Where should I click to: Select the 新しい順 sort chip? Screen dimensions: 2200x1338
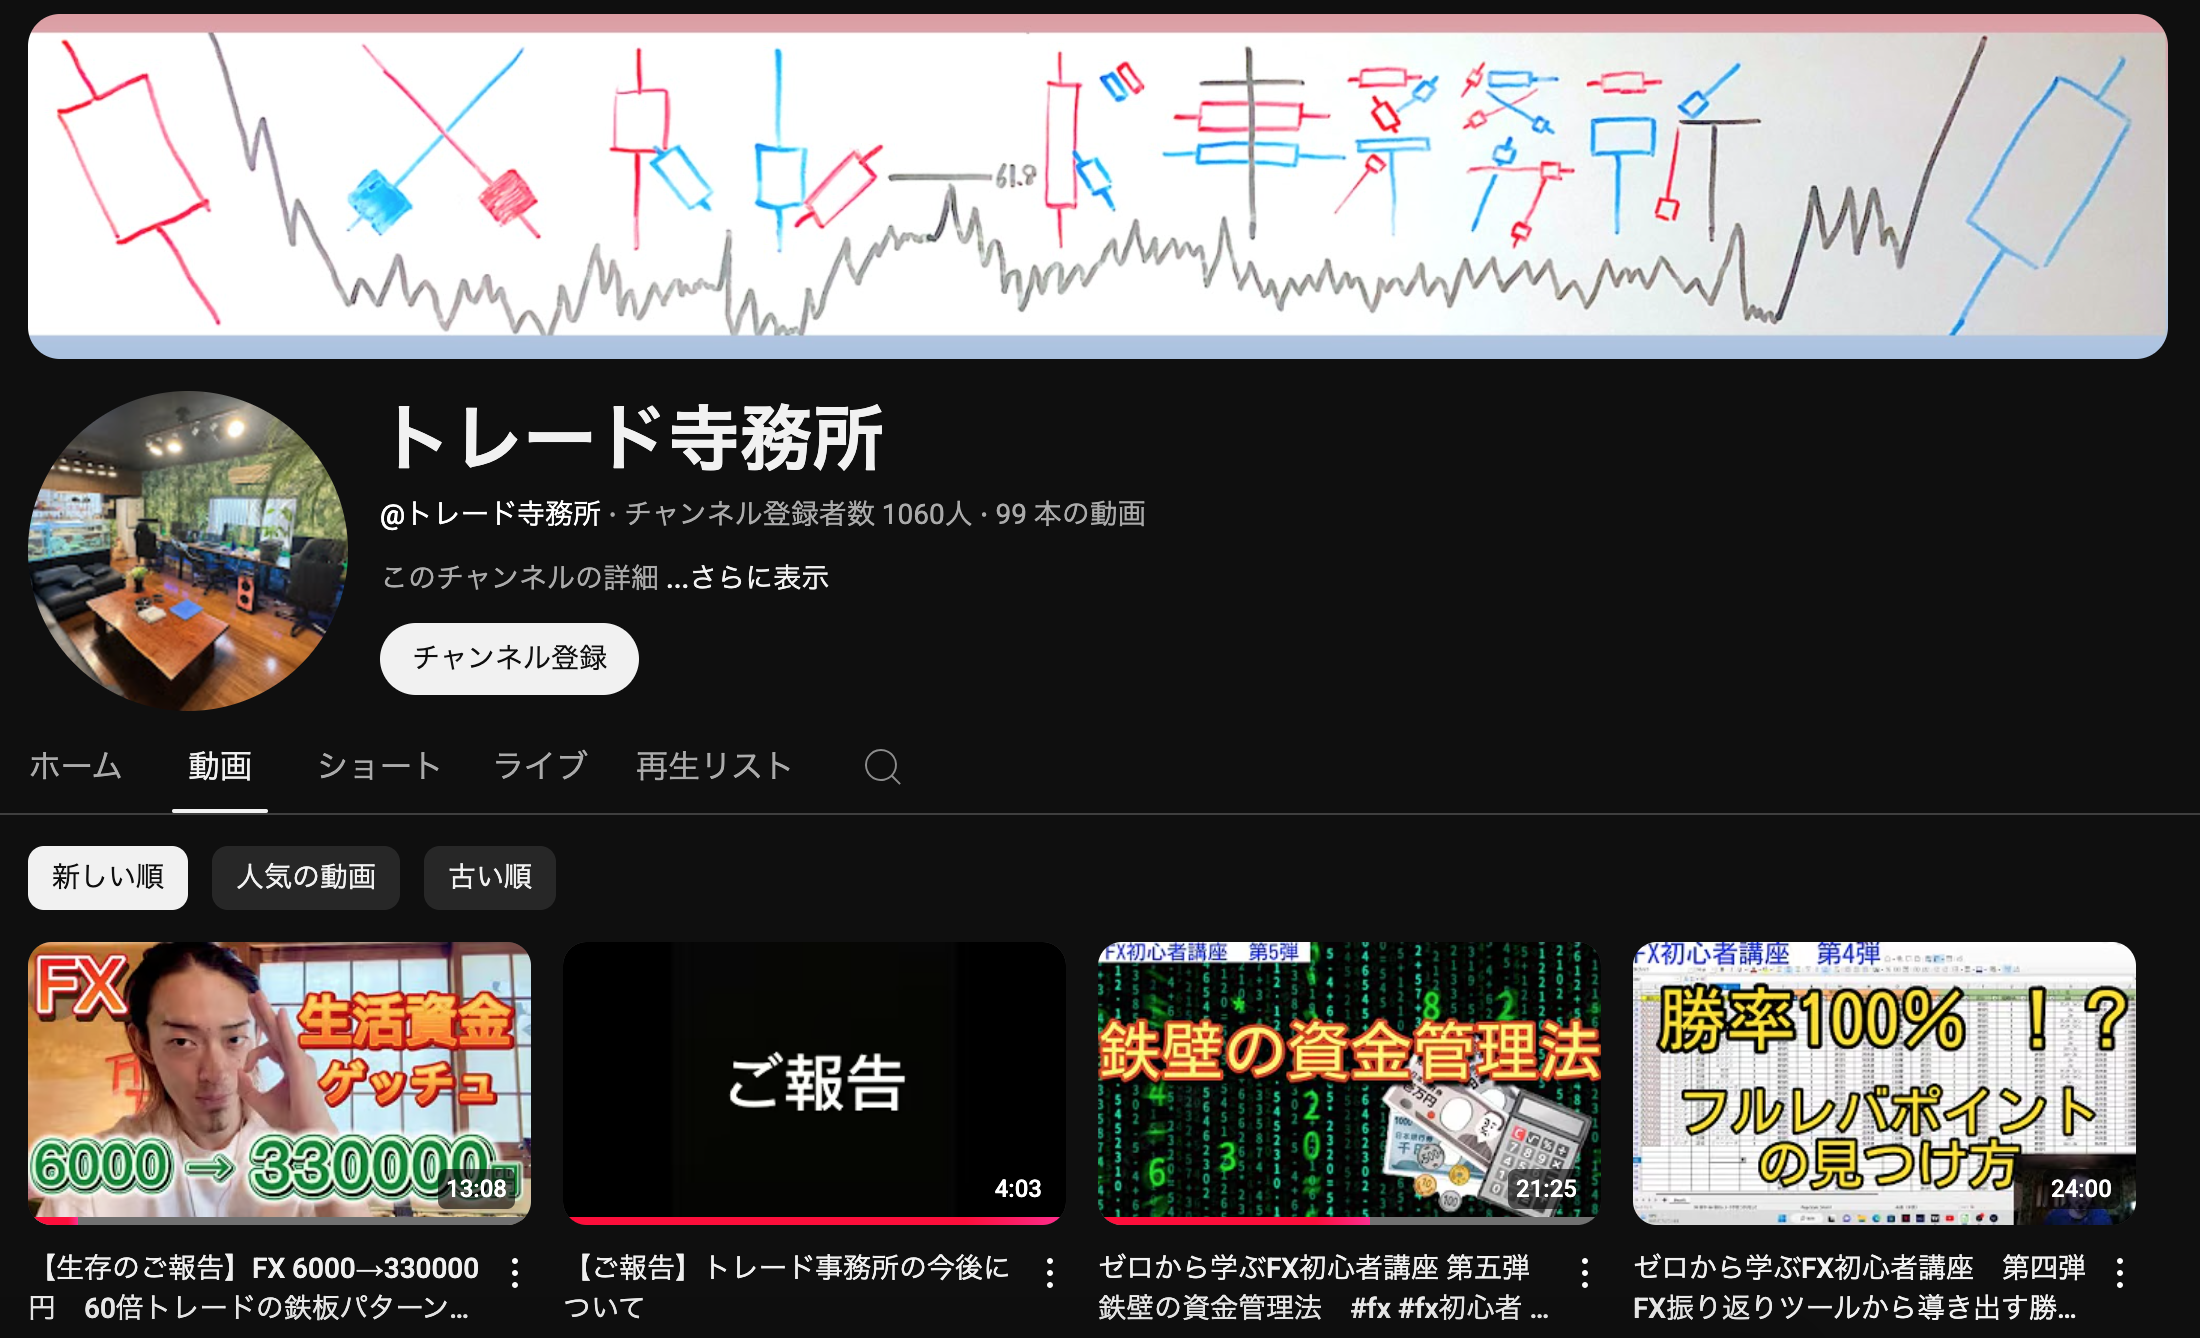point(108,878)
